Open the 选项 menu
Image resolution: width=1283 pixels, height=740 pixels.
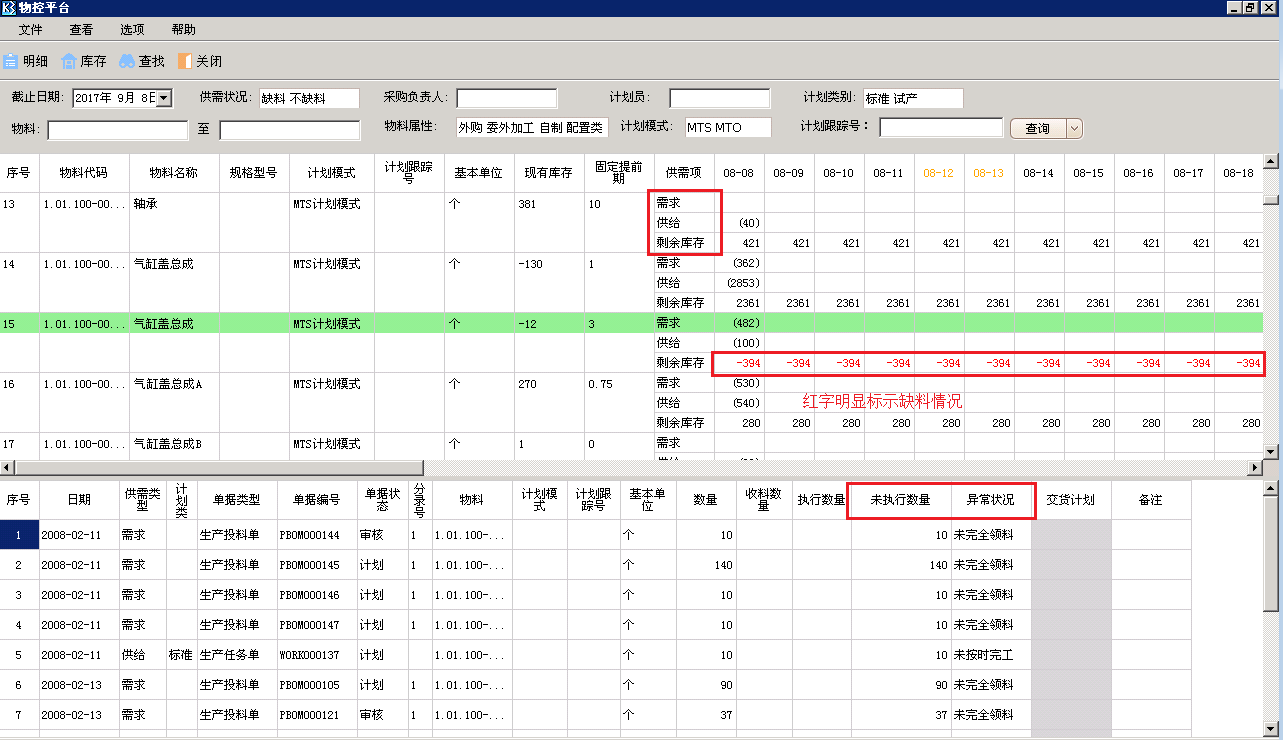[x=132, y=30]
